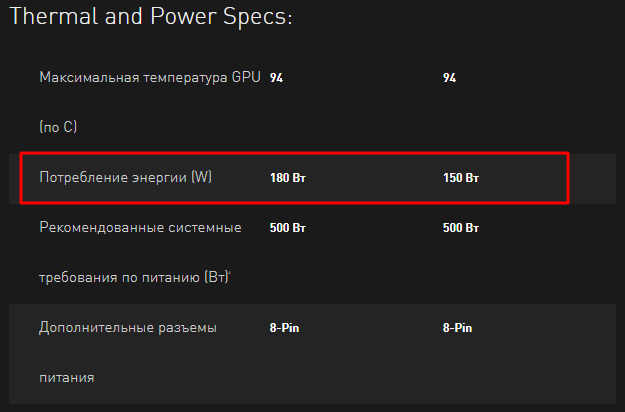Image resolution: width=625 pixels, height=412 pixels.
Task: Select the 150 Вт power value
Action: pos(461,179)
